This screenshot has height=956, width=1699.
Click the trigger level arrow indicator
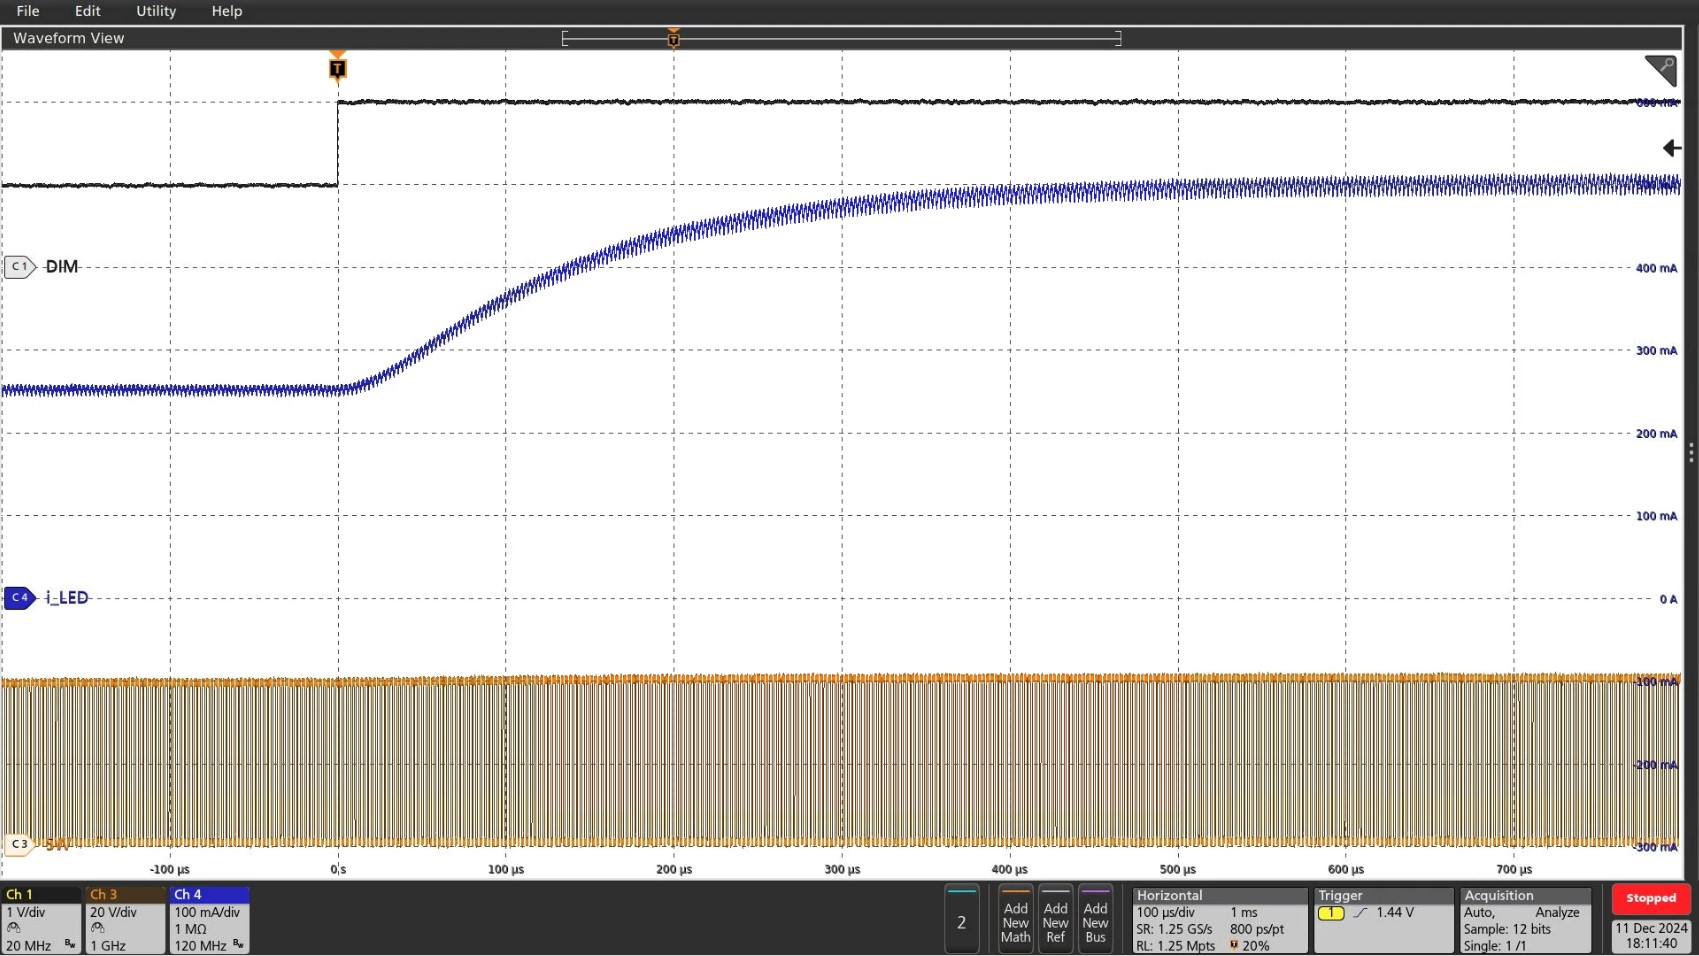1671,148
